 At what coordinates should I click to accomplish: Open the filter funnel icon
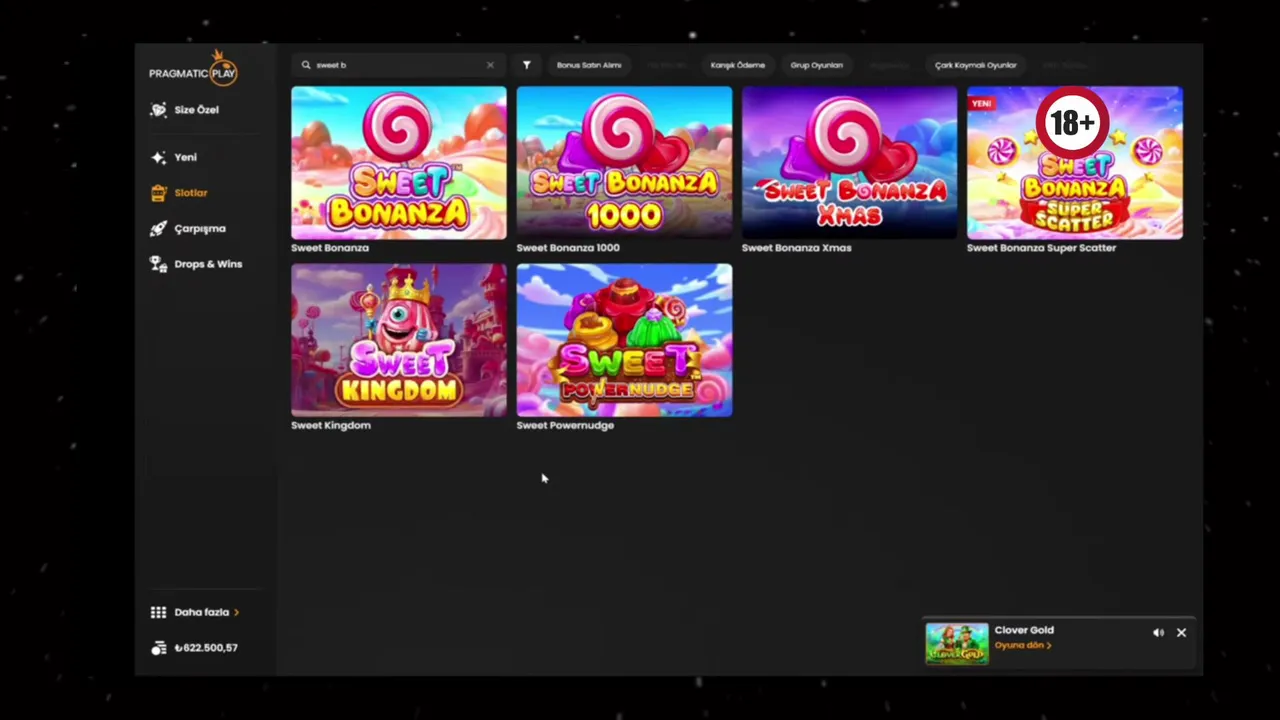(x=527, y=65)
